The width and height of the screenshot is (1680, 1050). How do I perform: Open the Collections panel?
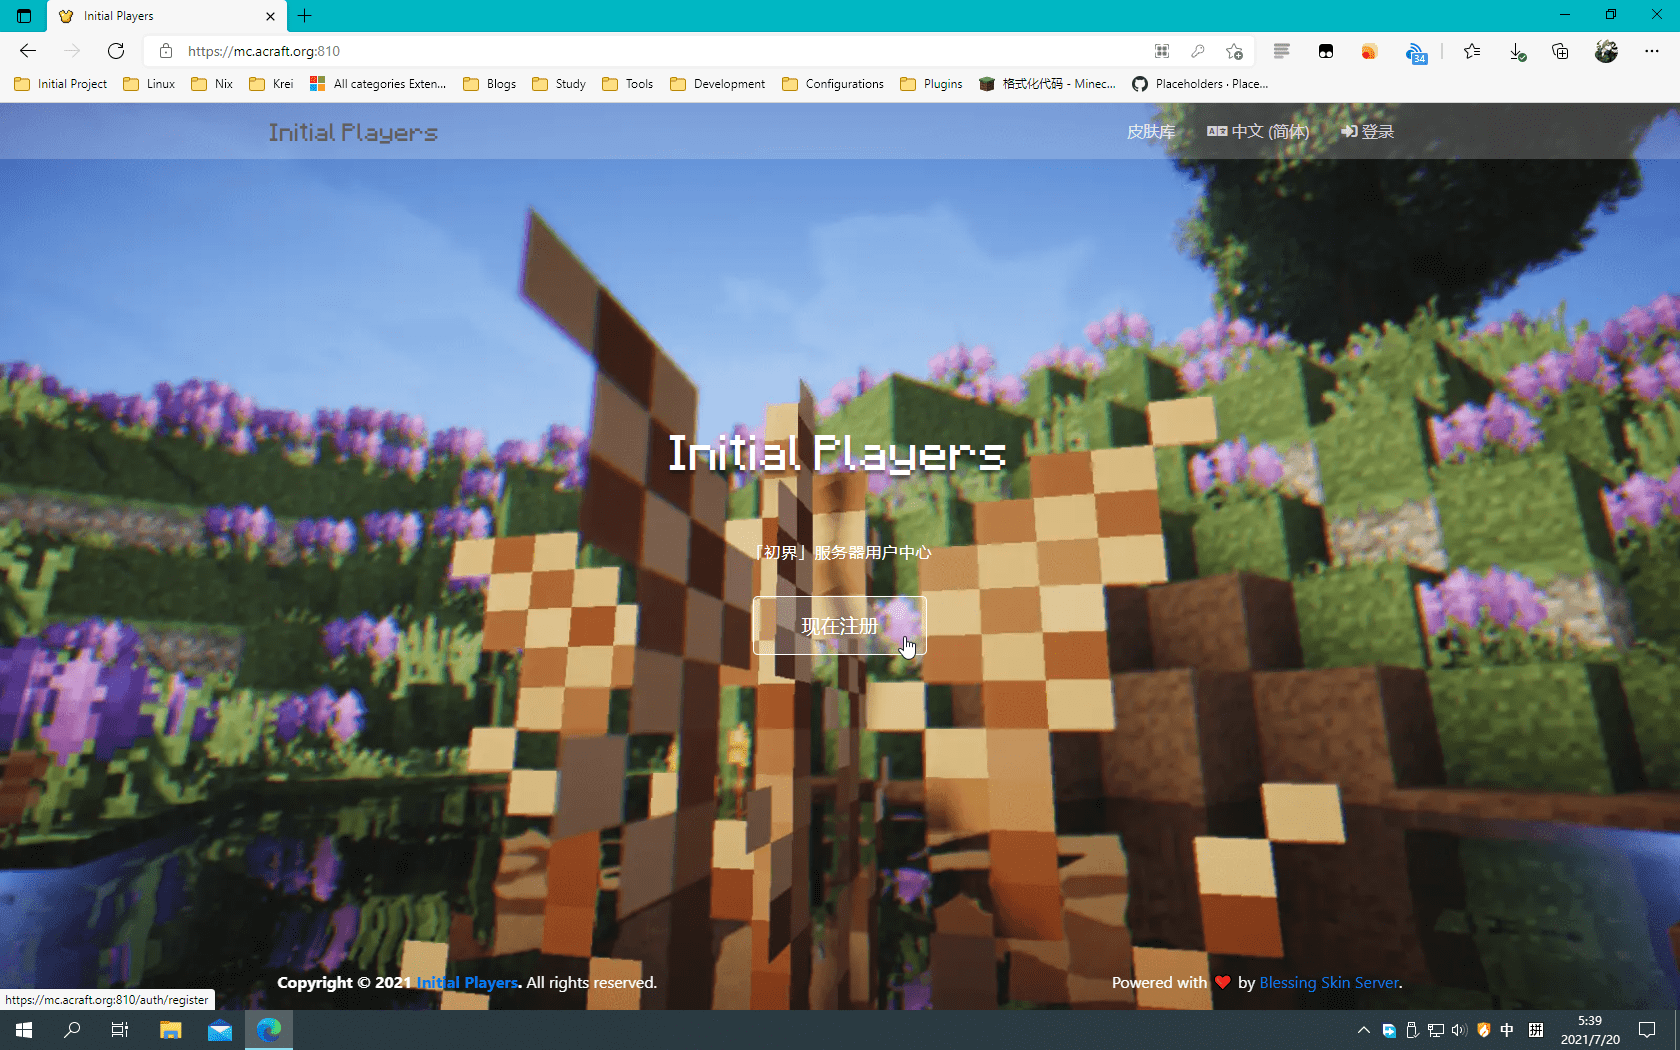pyautogui.click(x=1560, y=51)
